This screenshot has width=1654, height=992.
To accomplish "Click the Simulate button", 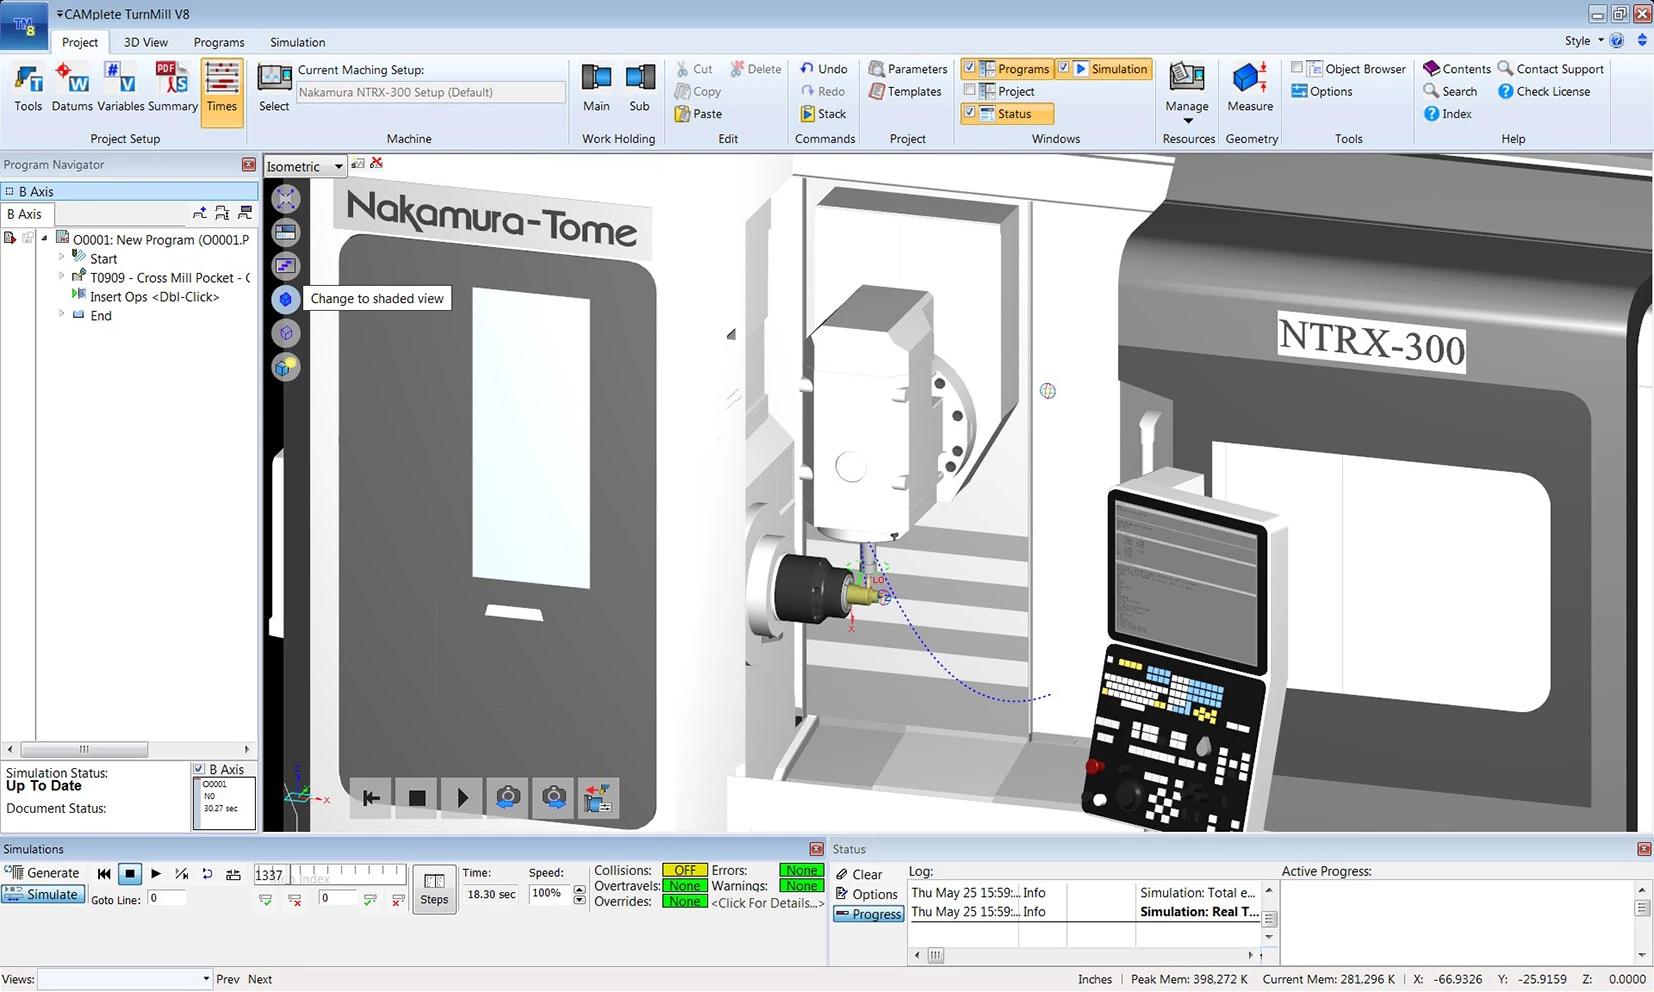I will (x=42, y=895).
